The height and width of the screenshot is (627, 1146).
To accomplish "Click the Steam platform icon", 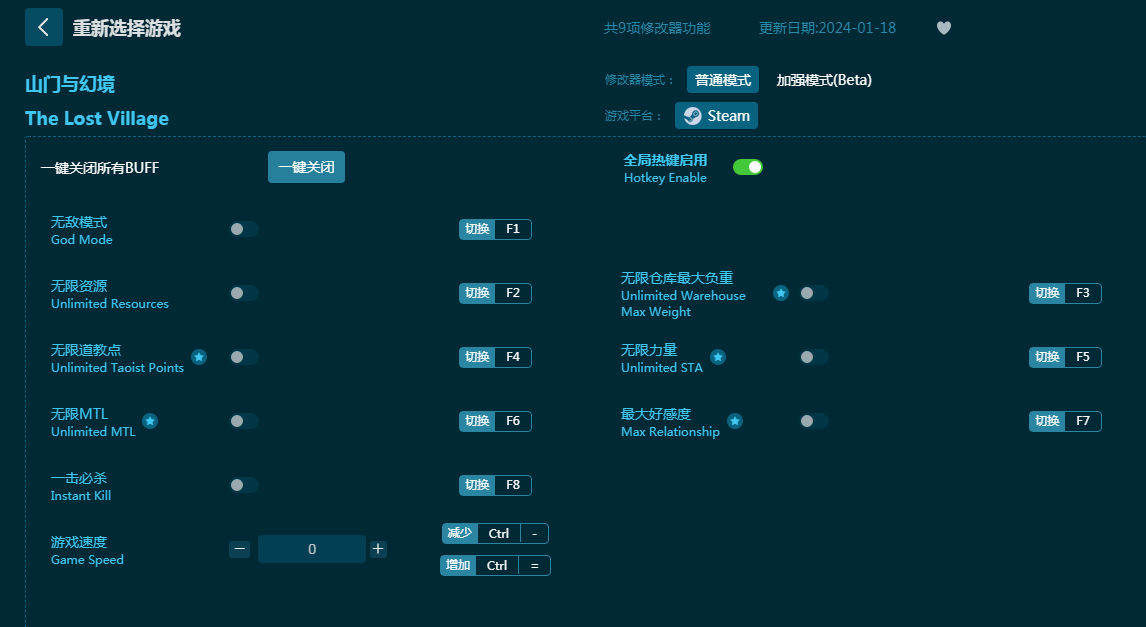I will [x=692, y=116].
